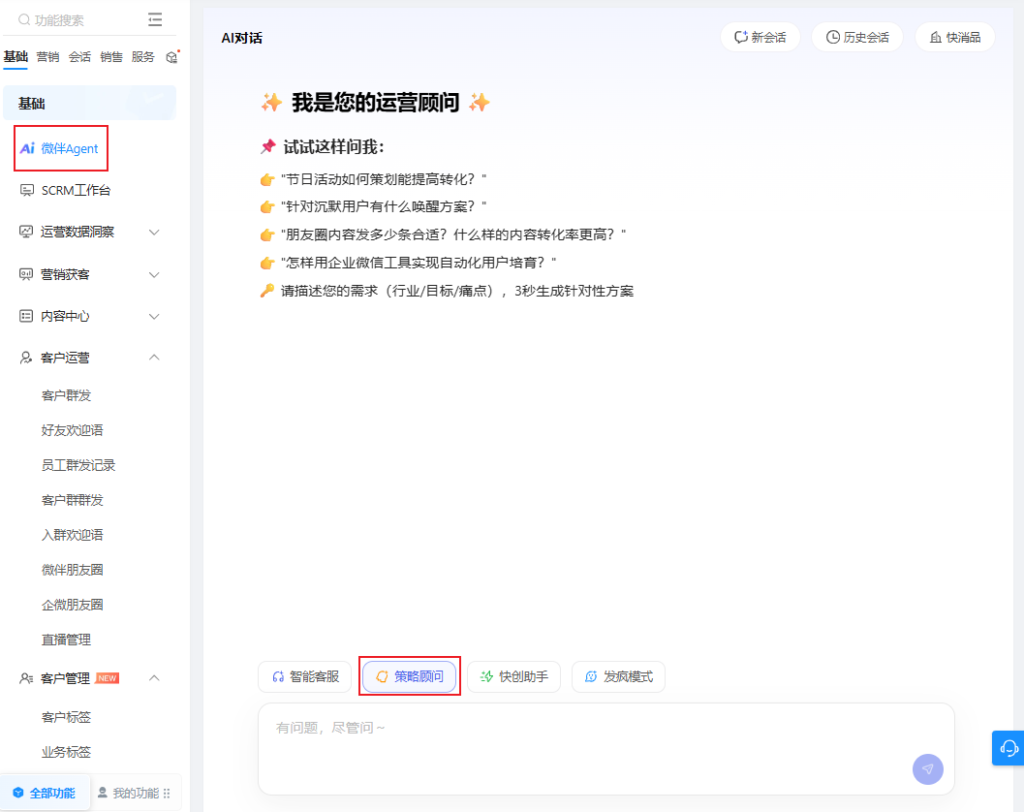The image size is (1024, 812).
Task: Click the headset icon in 智能客服
Action: pyautogui.click(x=278, y=677)
